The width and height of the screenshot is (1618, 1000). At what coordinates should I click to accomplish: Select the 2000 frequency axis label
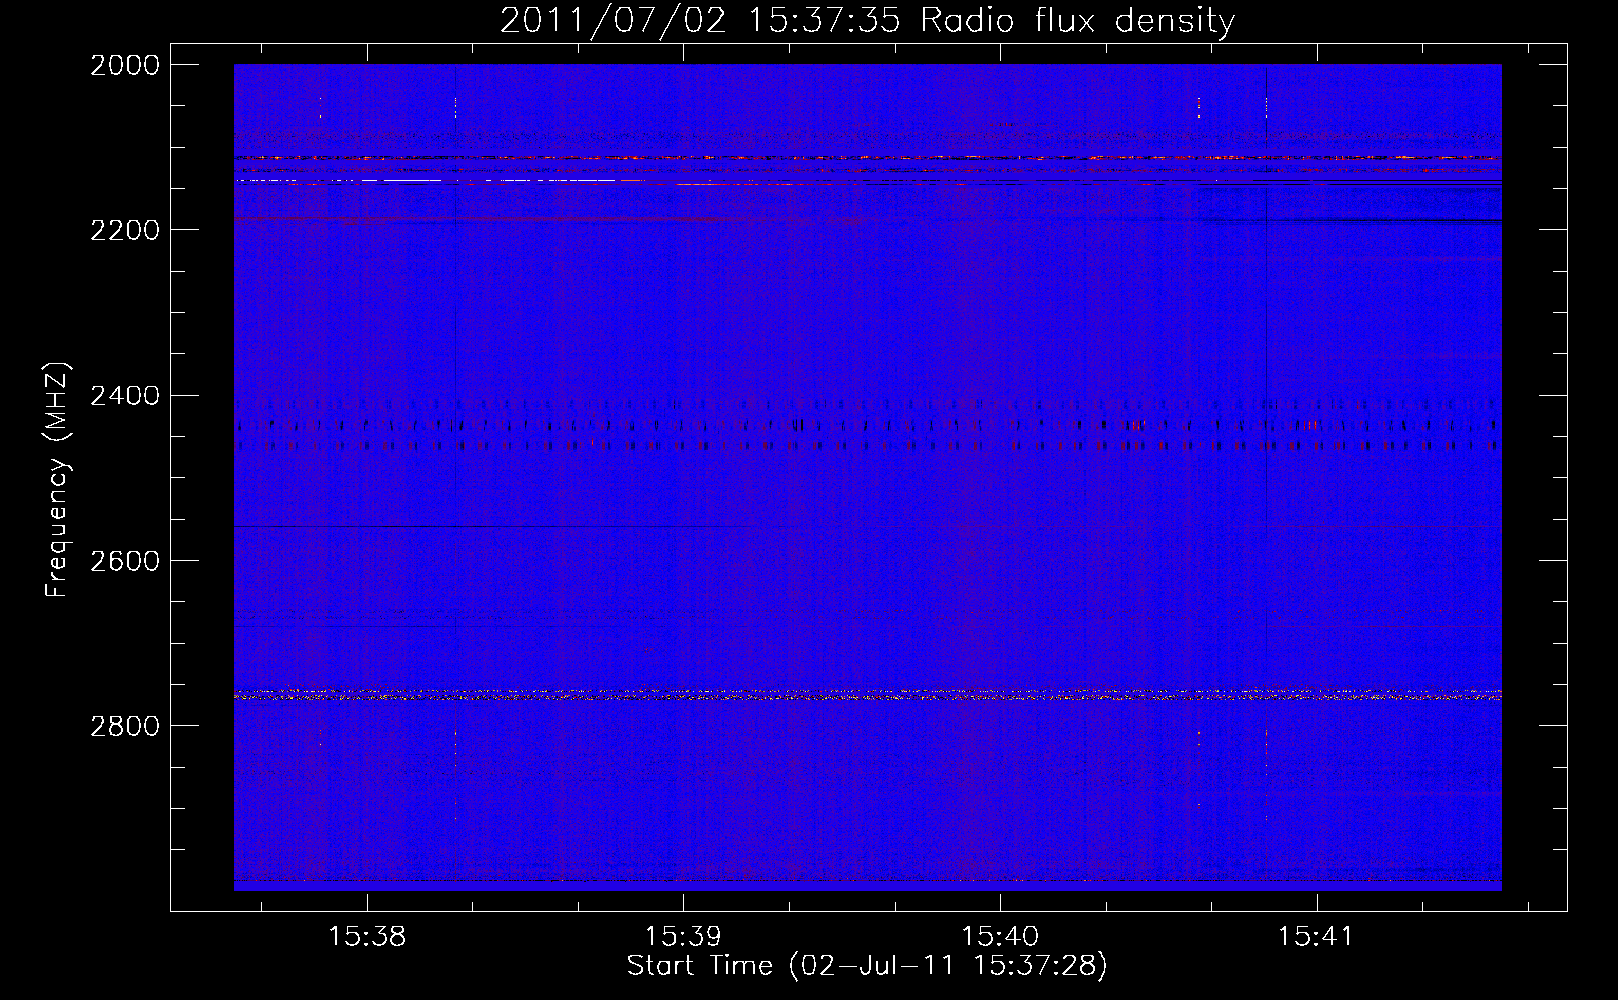125,65
